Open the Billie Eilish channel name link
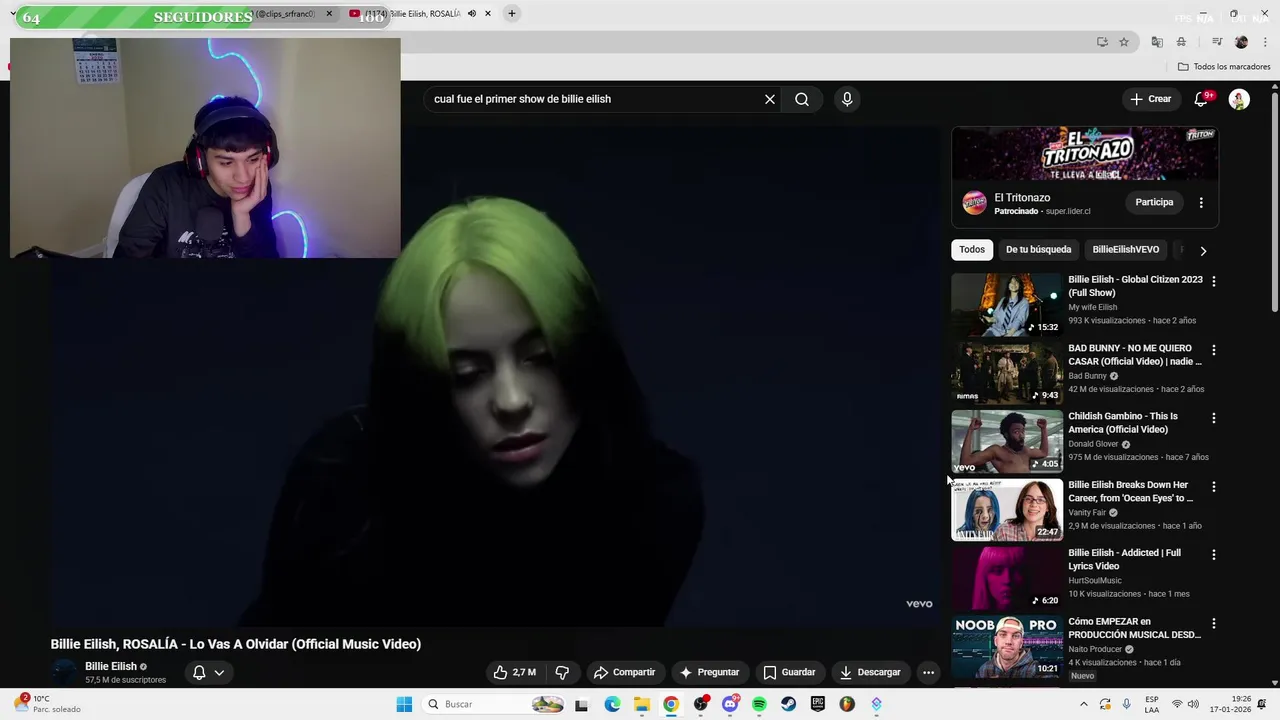 [x=111, y=666]
